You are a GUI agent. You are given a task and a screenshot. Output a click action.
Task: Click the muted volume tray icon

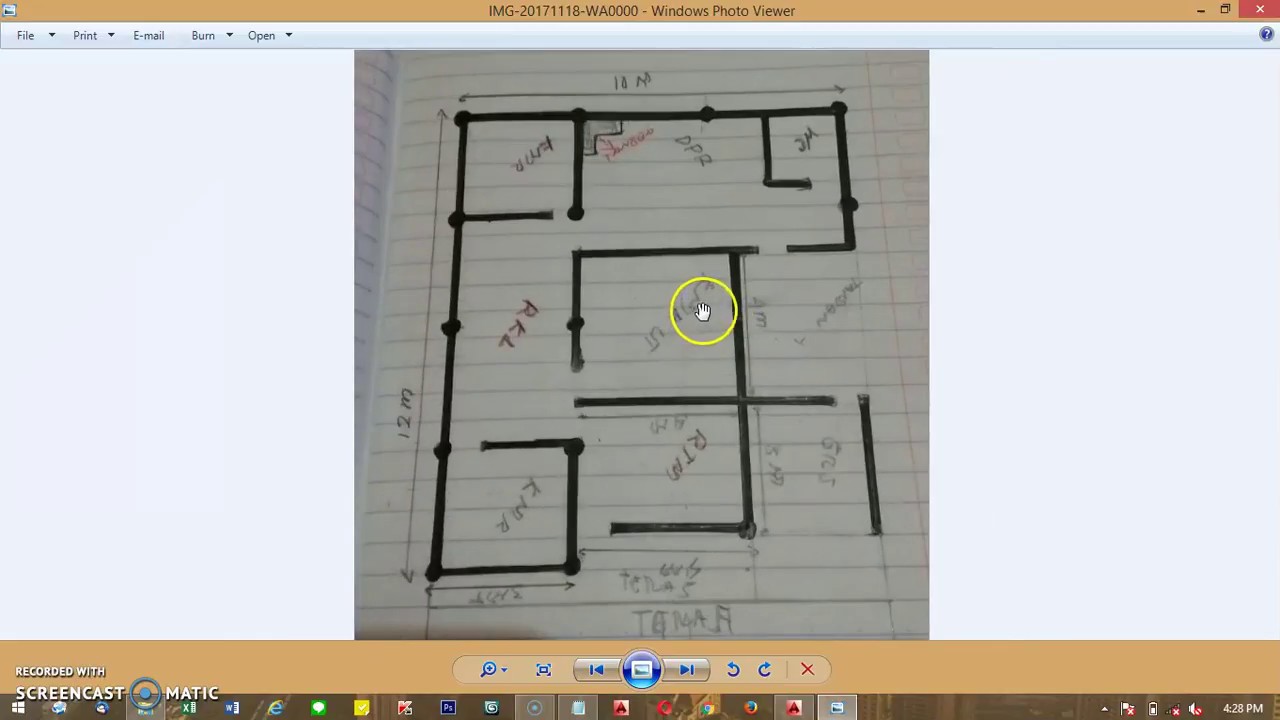(x=1196, y=709)
